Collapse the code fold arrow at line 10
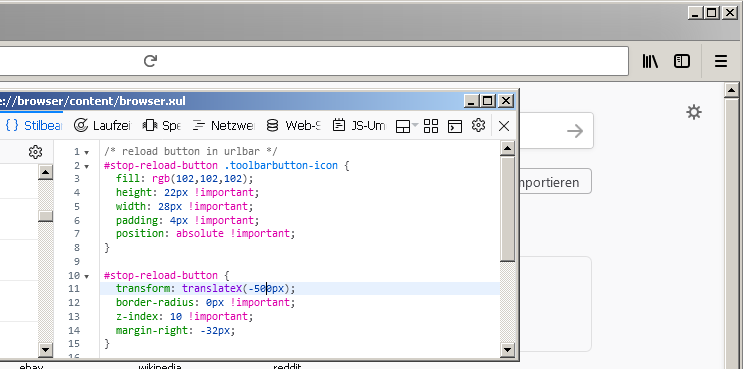 pos(87,276)
